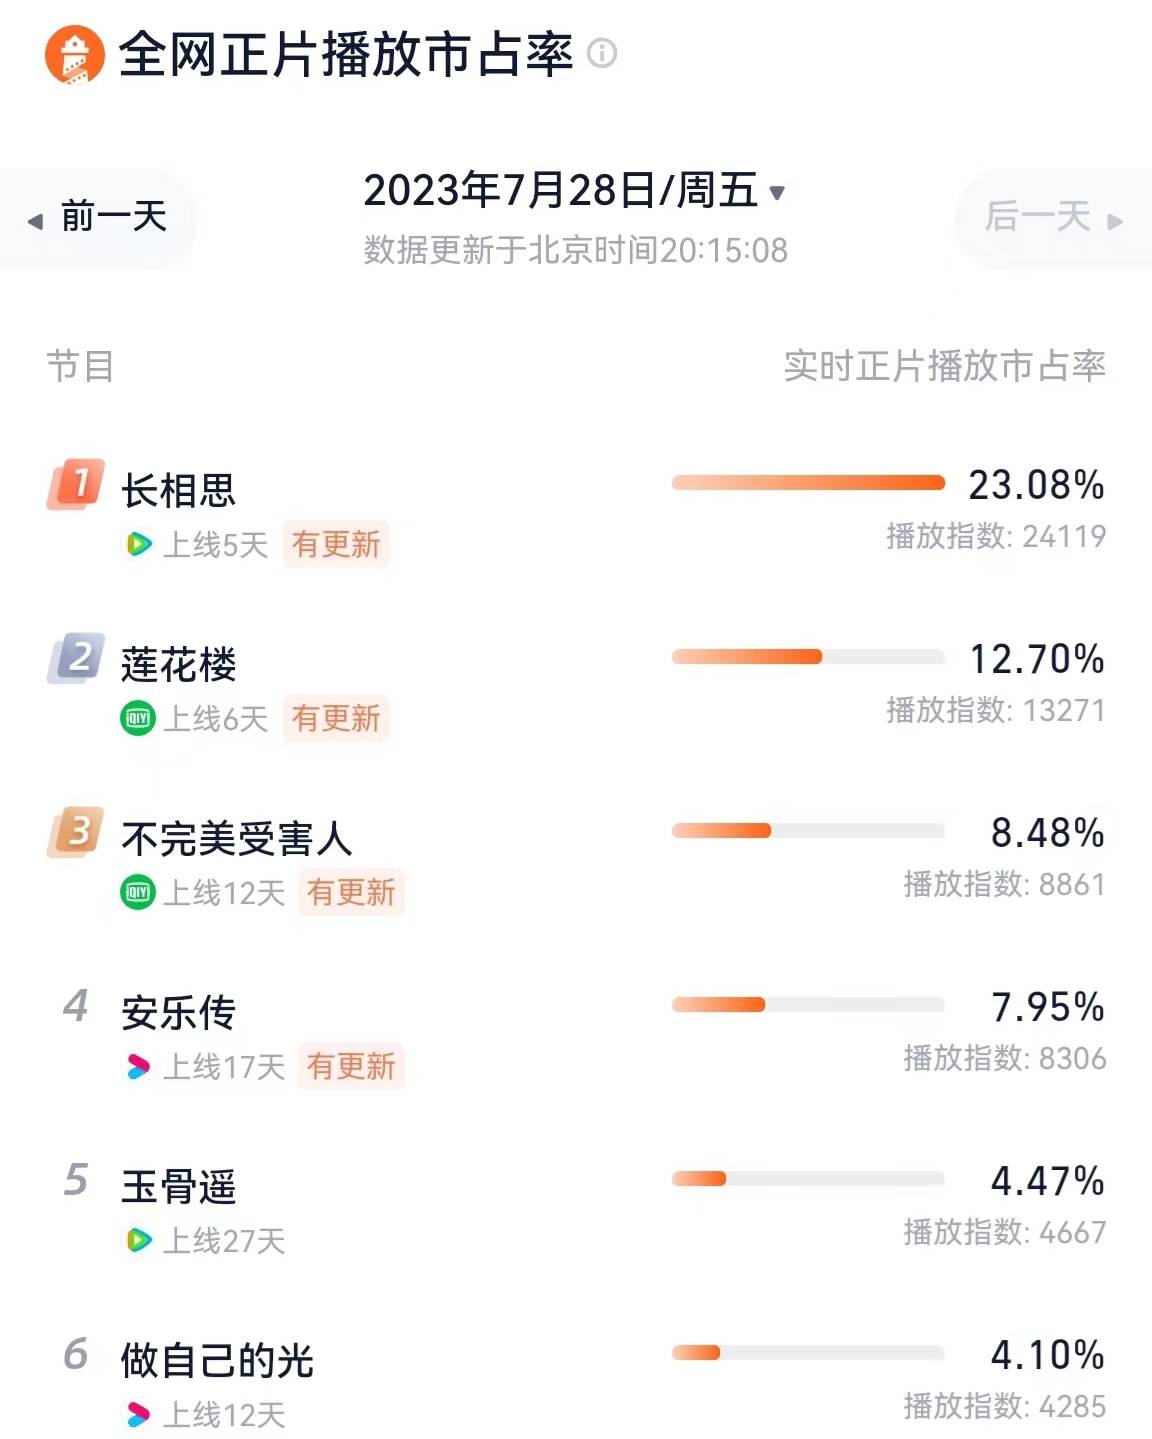This screenshot has width=1152, height=1439.
Task: Open the 不完美受害人 show entry
Action: point(237,839)
